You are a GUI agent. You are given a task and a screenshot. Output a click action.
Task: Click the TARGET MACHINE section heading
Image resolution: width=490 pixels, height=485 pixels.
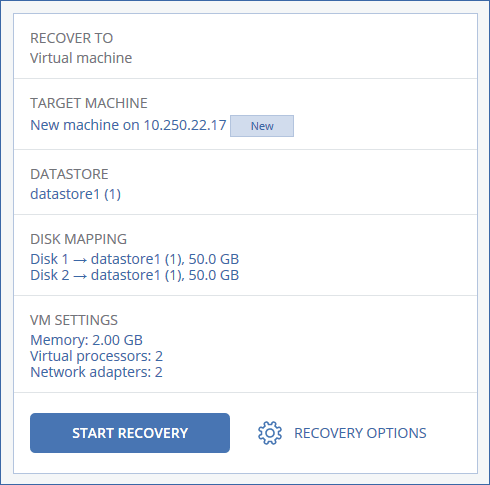pyautogui.click(x=89, y=103)
